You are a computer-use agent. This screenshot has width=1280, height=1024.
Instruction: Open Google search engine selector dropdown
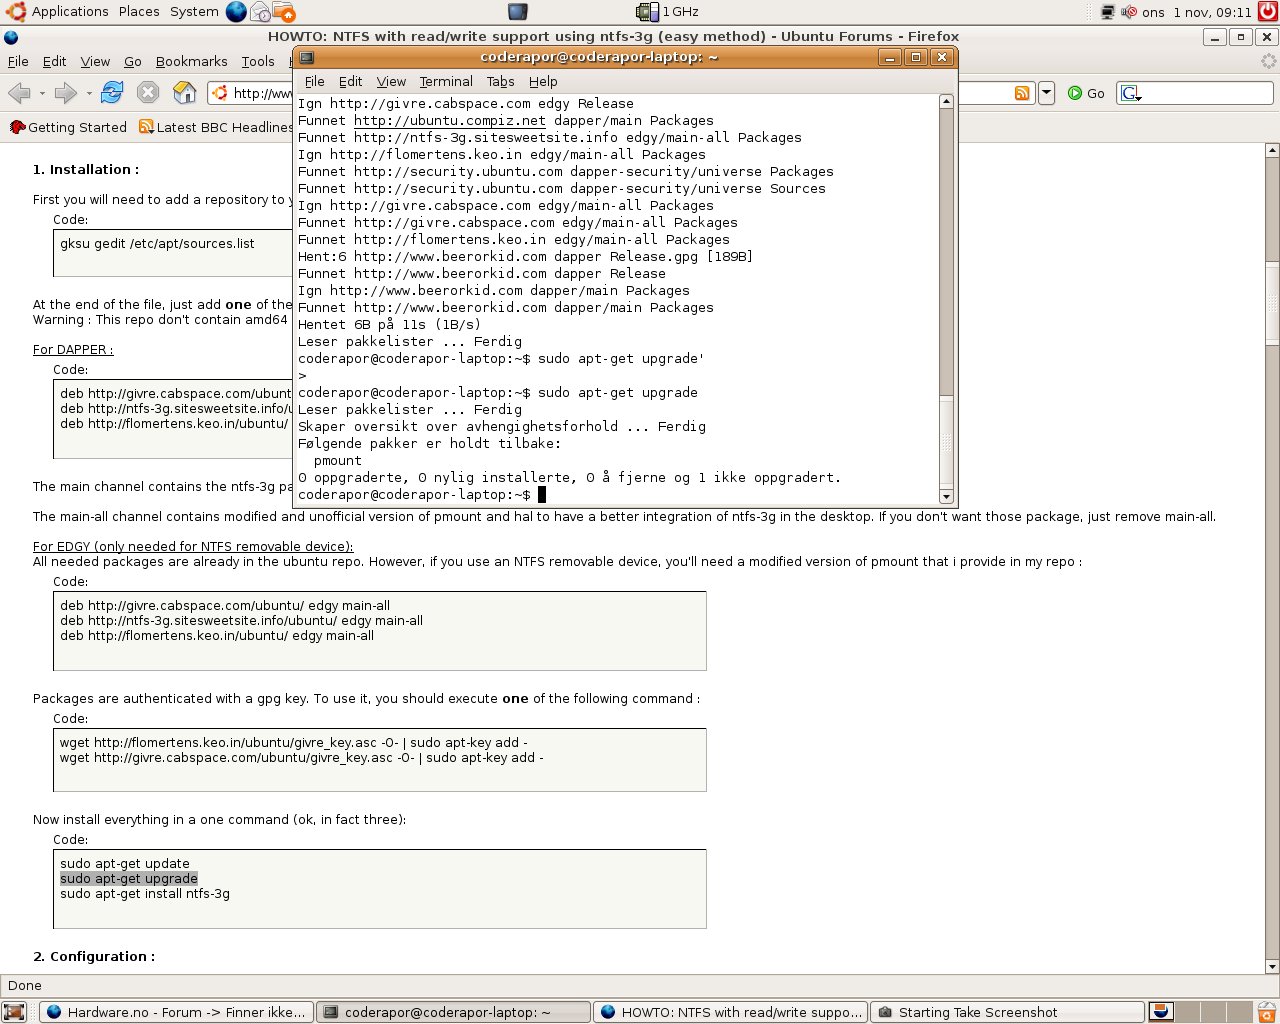1131,93
